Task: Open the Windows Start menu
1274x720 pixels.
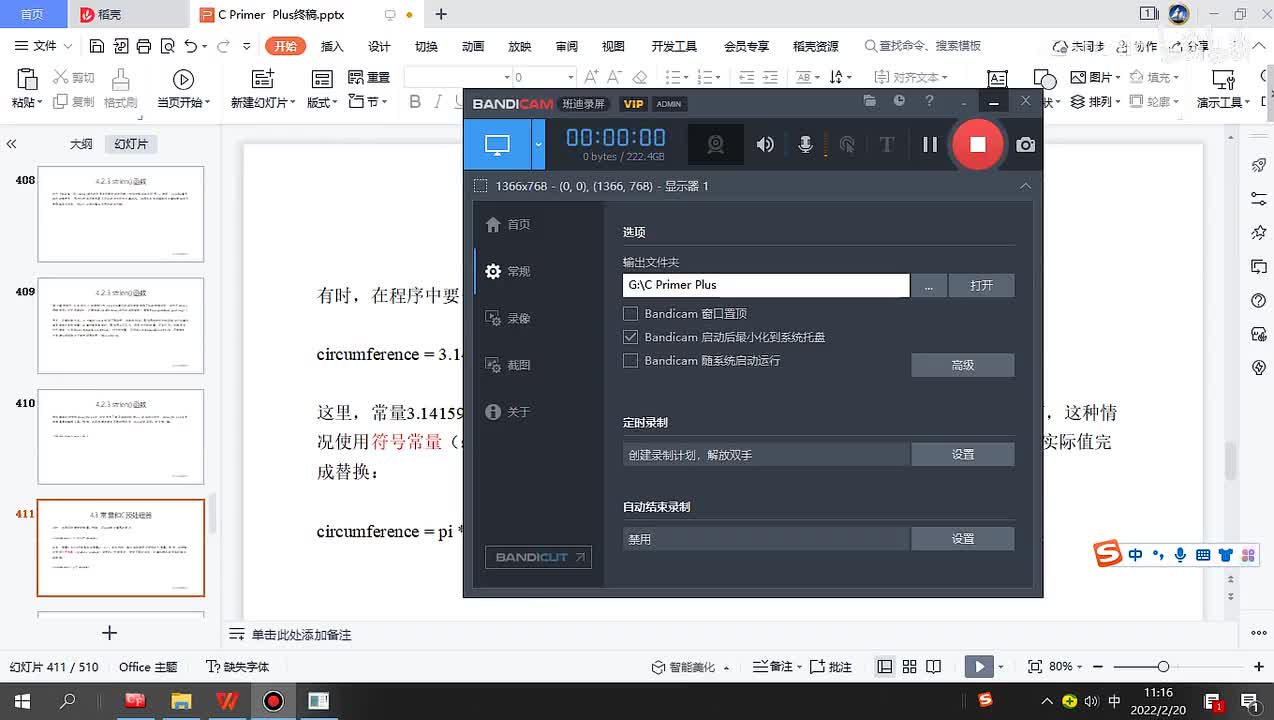Action: click(22, 701)
